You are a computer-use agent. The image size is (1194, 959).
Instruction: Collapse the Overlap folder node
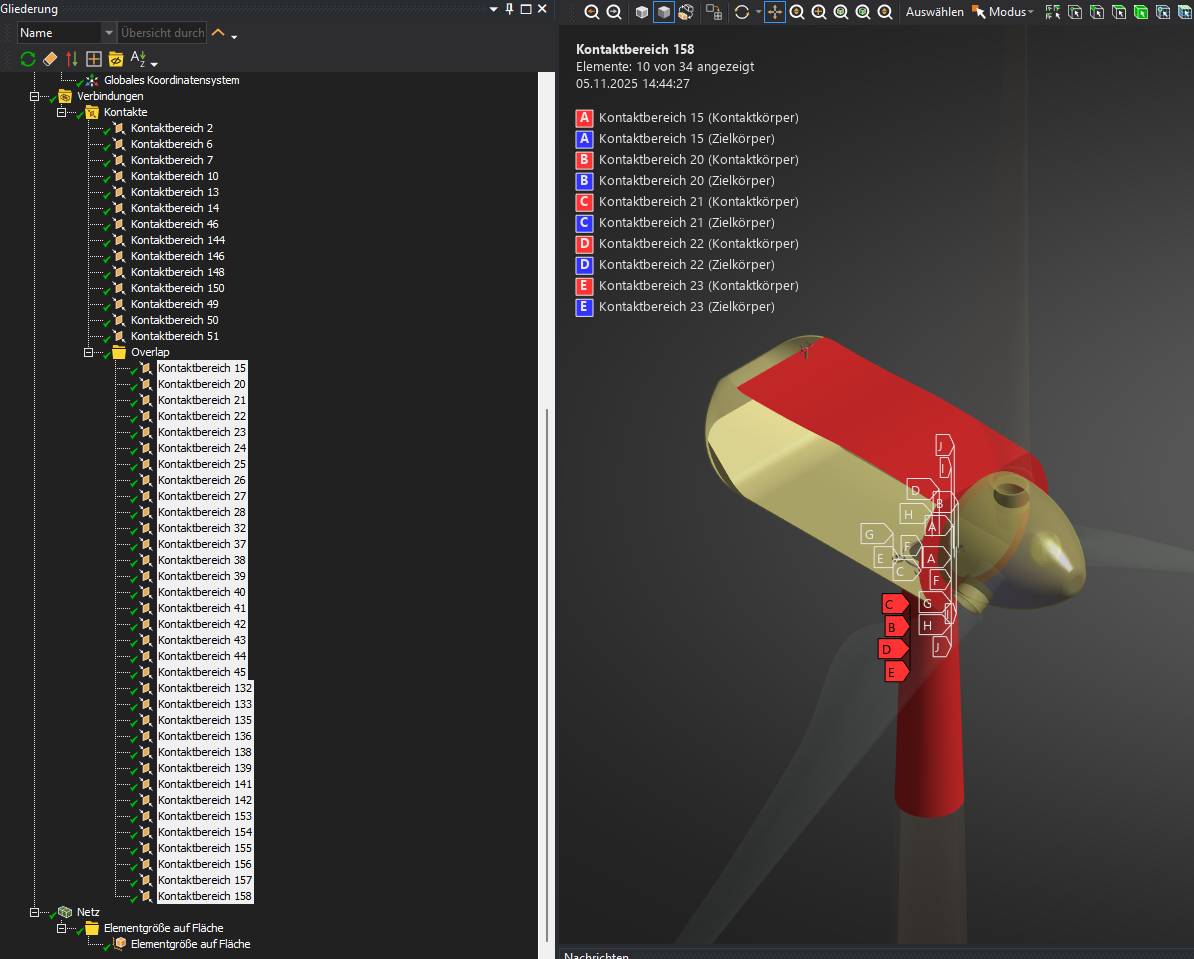tap(89, 352)
